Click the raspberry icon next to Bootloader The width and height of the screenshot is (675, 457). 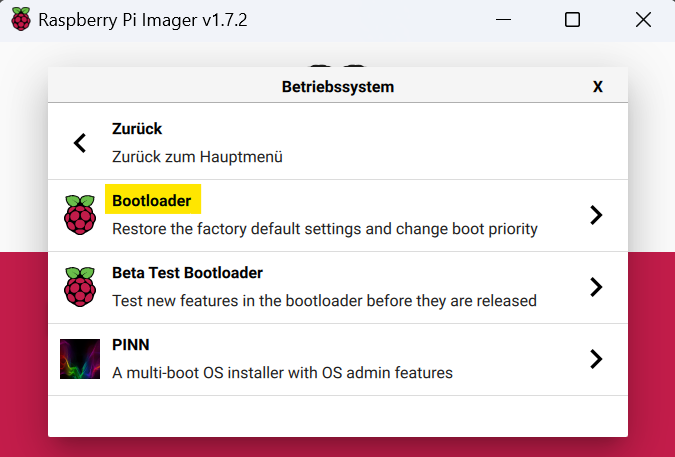tap(80, 215)
